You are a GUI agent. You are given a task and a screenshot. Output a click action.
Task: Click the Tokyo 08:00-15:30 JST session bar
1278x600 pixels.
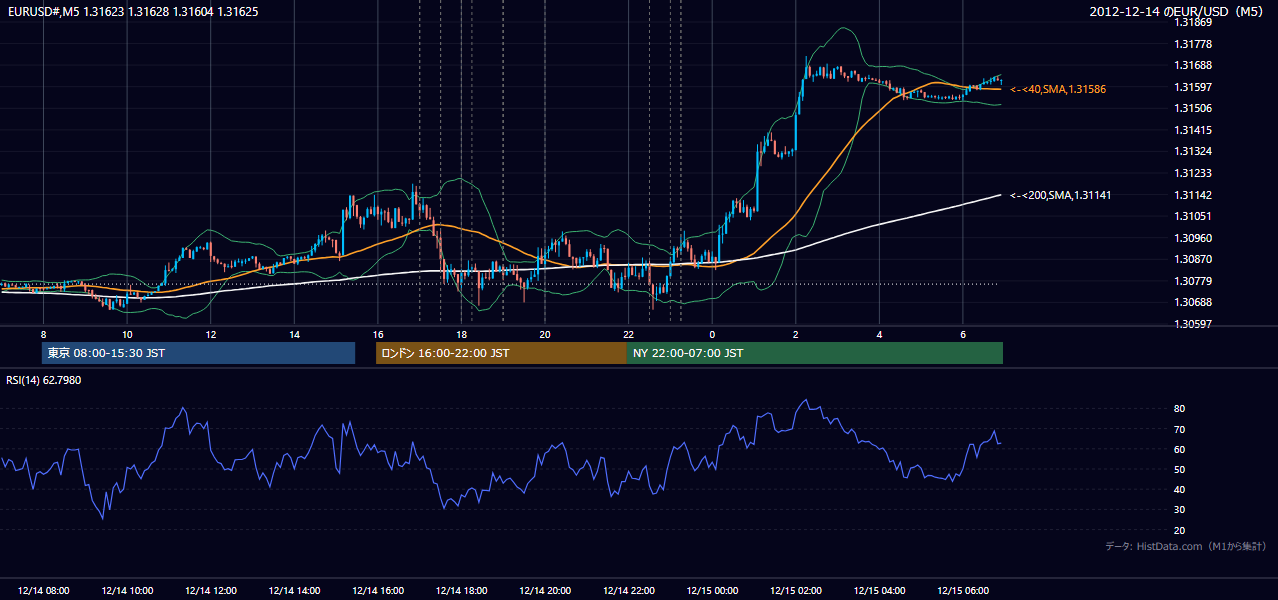[198, 353]
